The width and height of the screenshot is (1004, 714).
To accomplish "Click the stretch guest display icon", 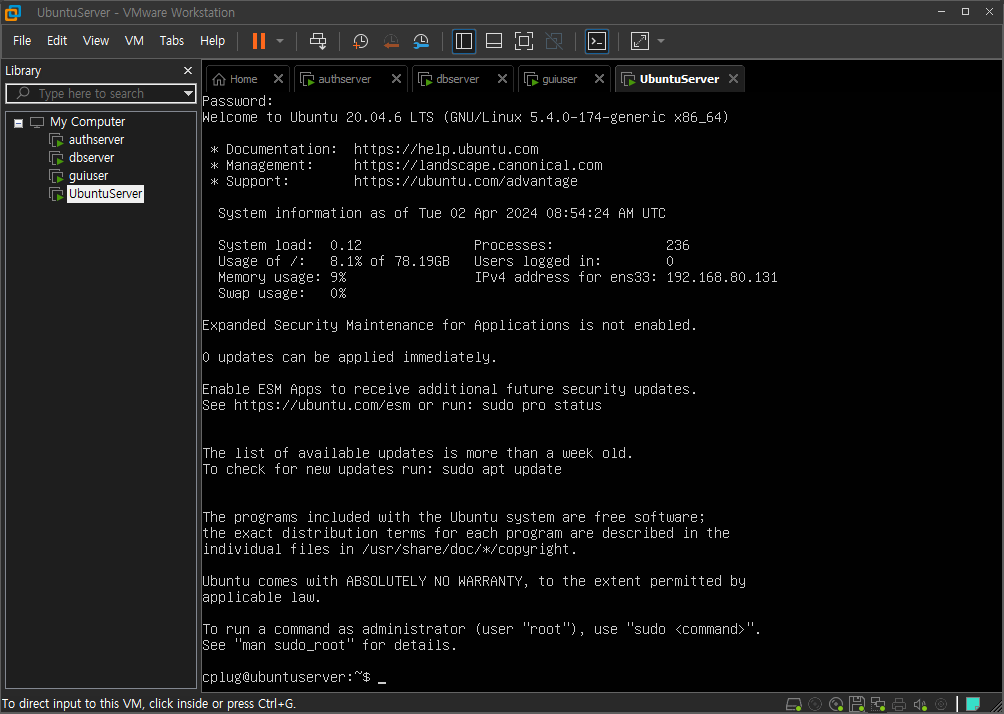I will click(x=640, y=41).
